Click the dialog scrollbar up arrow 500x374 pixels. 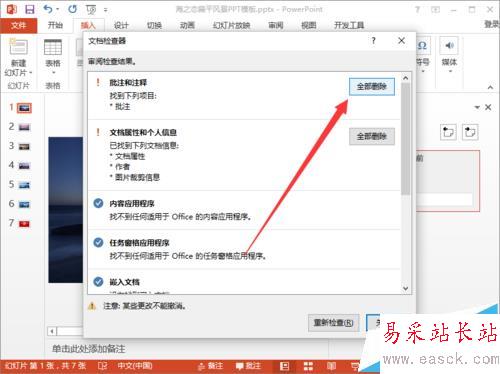pyautogui.click(x=406, y=78)
